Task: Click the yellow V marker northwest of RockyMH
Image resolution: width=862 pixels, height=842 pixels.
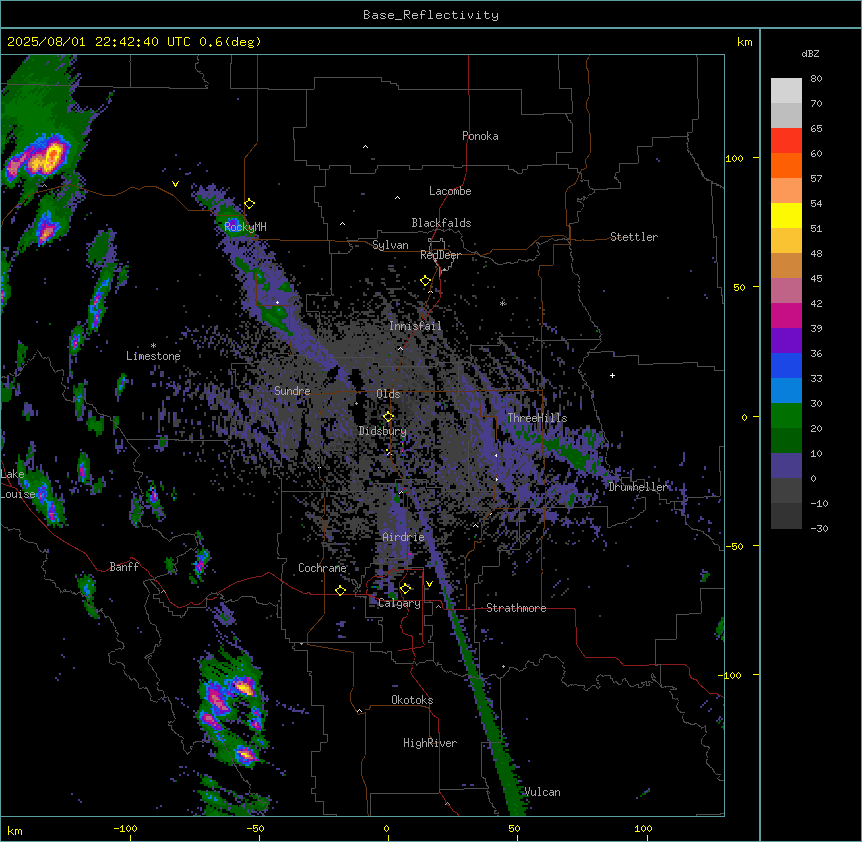Action: pyautogui.click(x=175, y=184)
